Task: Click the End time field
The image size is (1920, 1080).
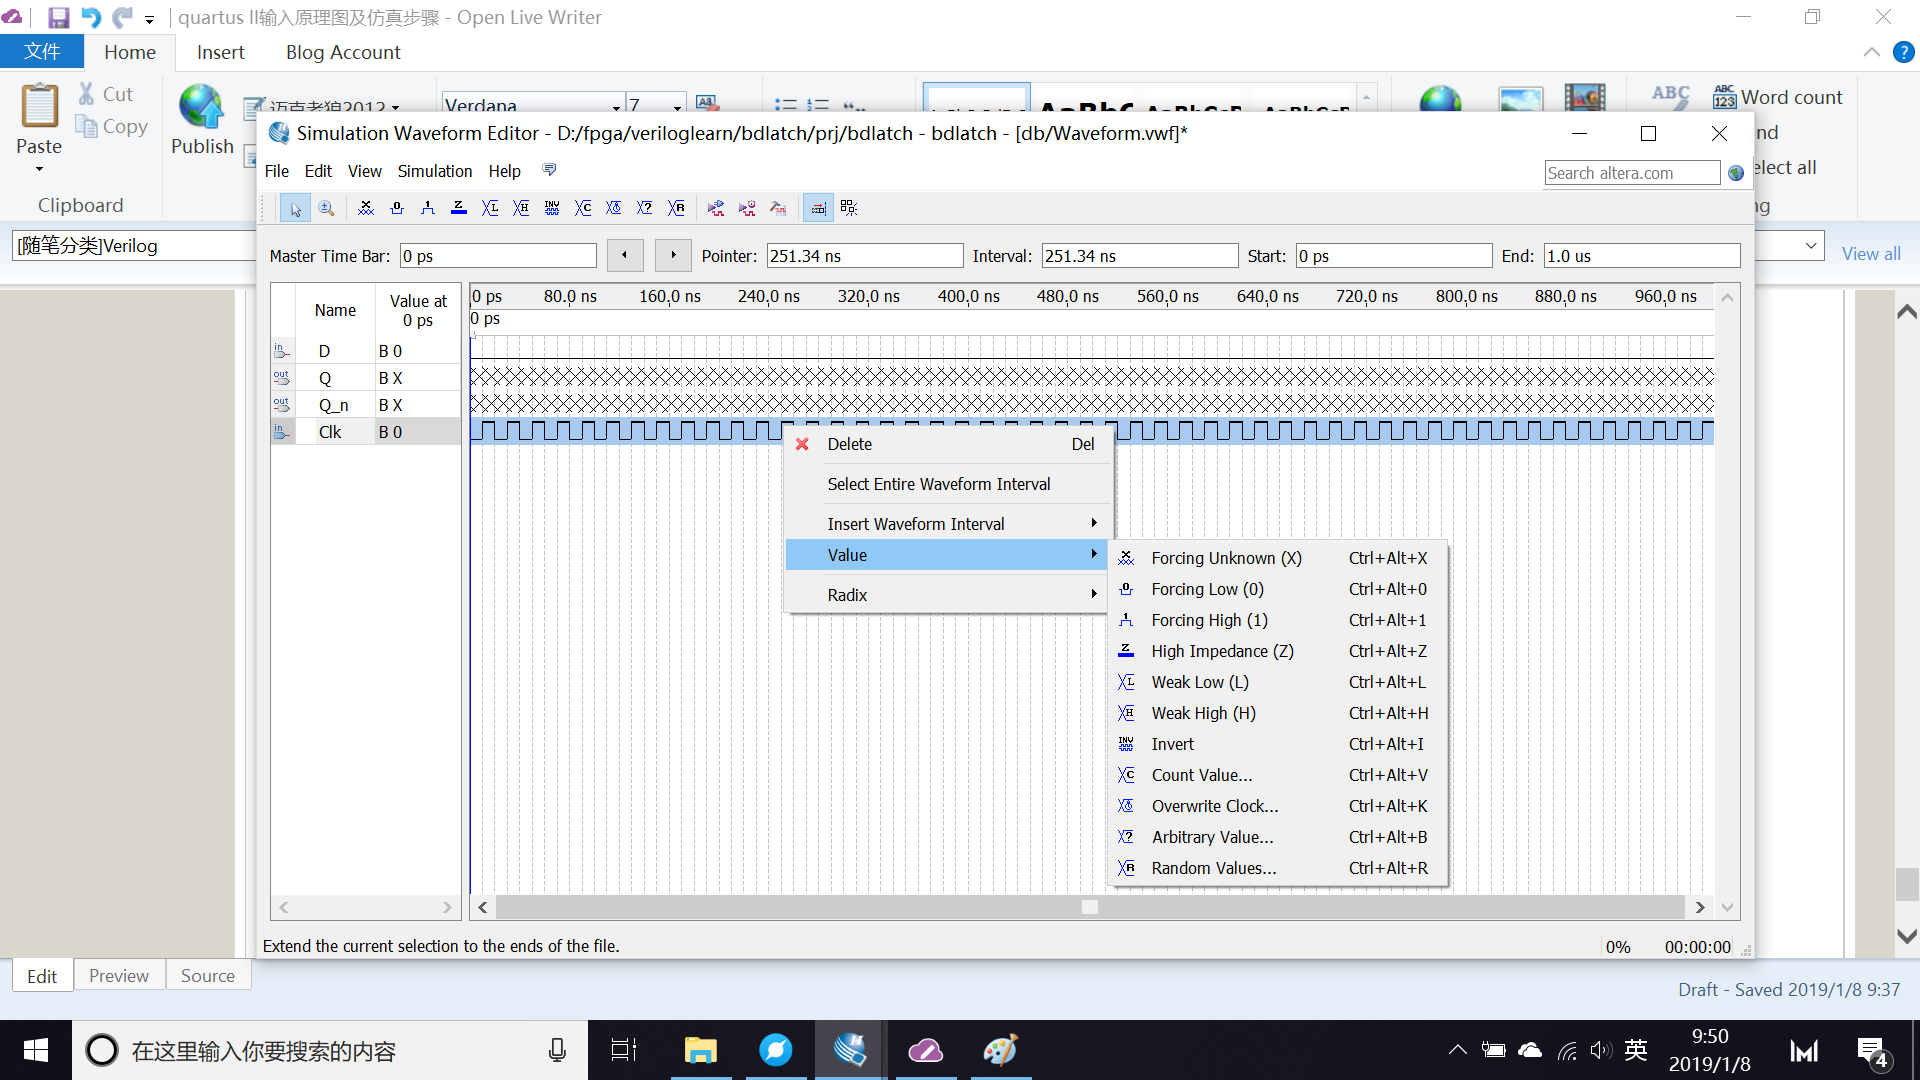Action: click(1642, 256)
